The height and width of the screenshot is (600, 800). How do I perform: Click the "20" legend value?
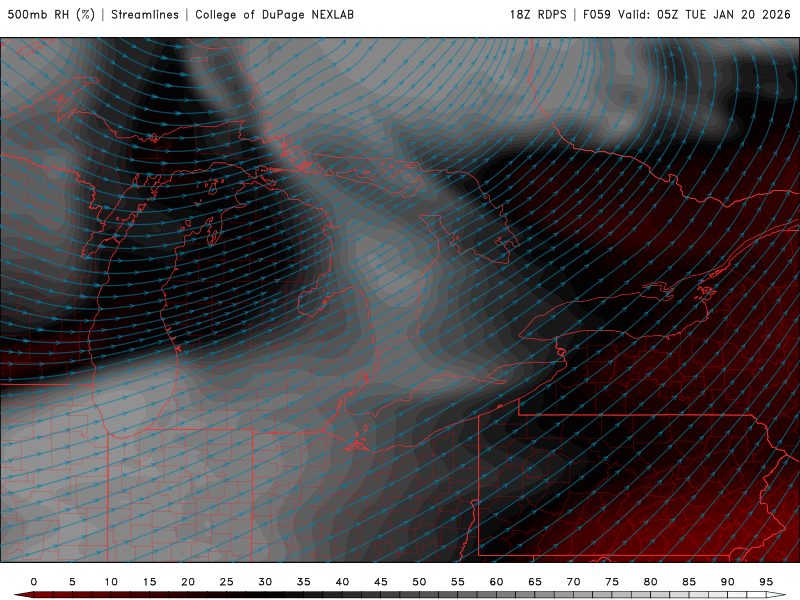pyautogui.click(x=188, y=582)
